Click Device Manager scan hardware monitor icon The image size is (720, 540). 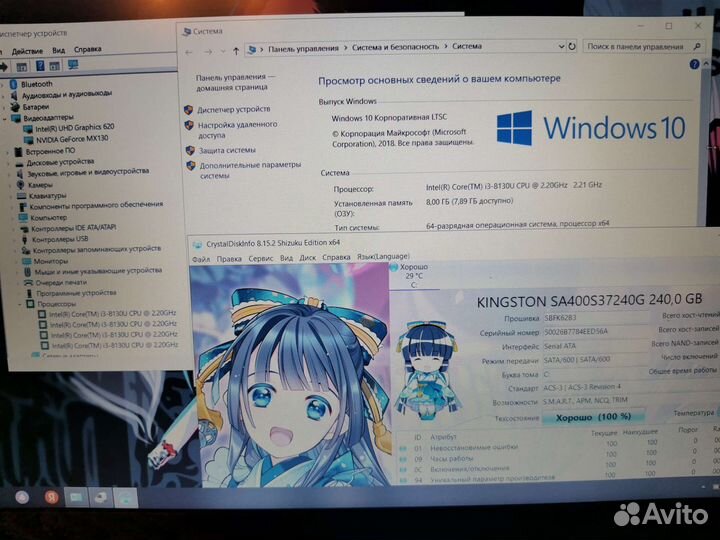[73, 65]
